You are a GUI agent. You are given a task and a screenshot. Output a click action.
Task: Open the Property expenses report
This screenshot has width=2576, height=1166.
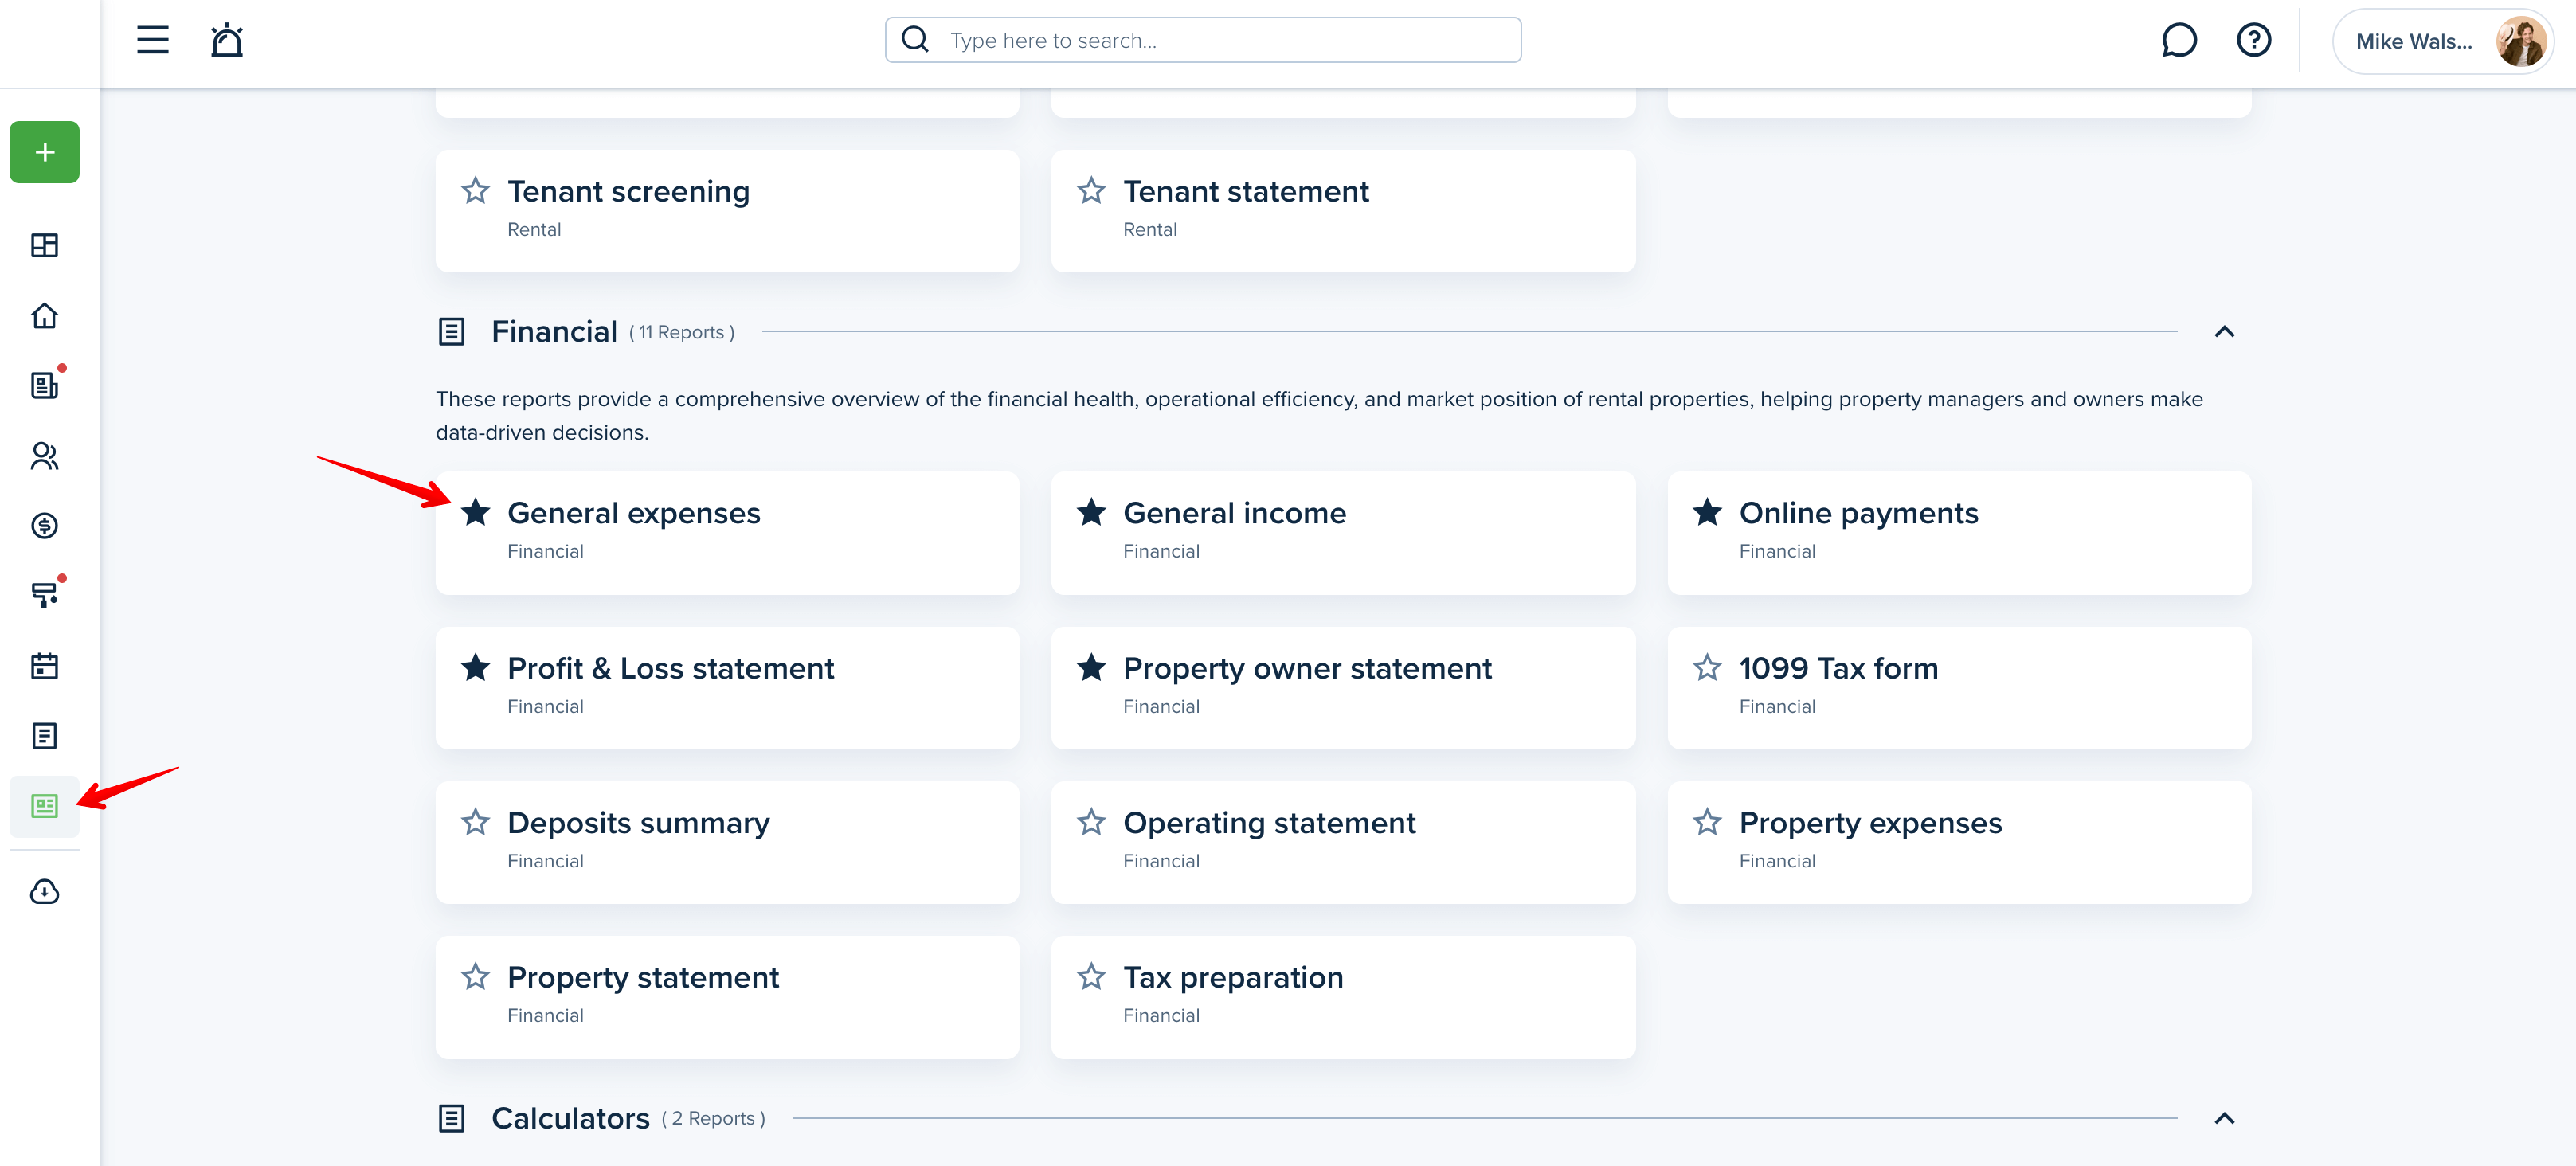[1959, 843]
